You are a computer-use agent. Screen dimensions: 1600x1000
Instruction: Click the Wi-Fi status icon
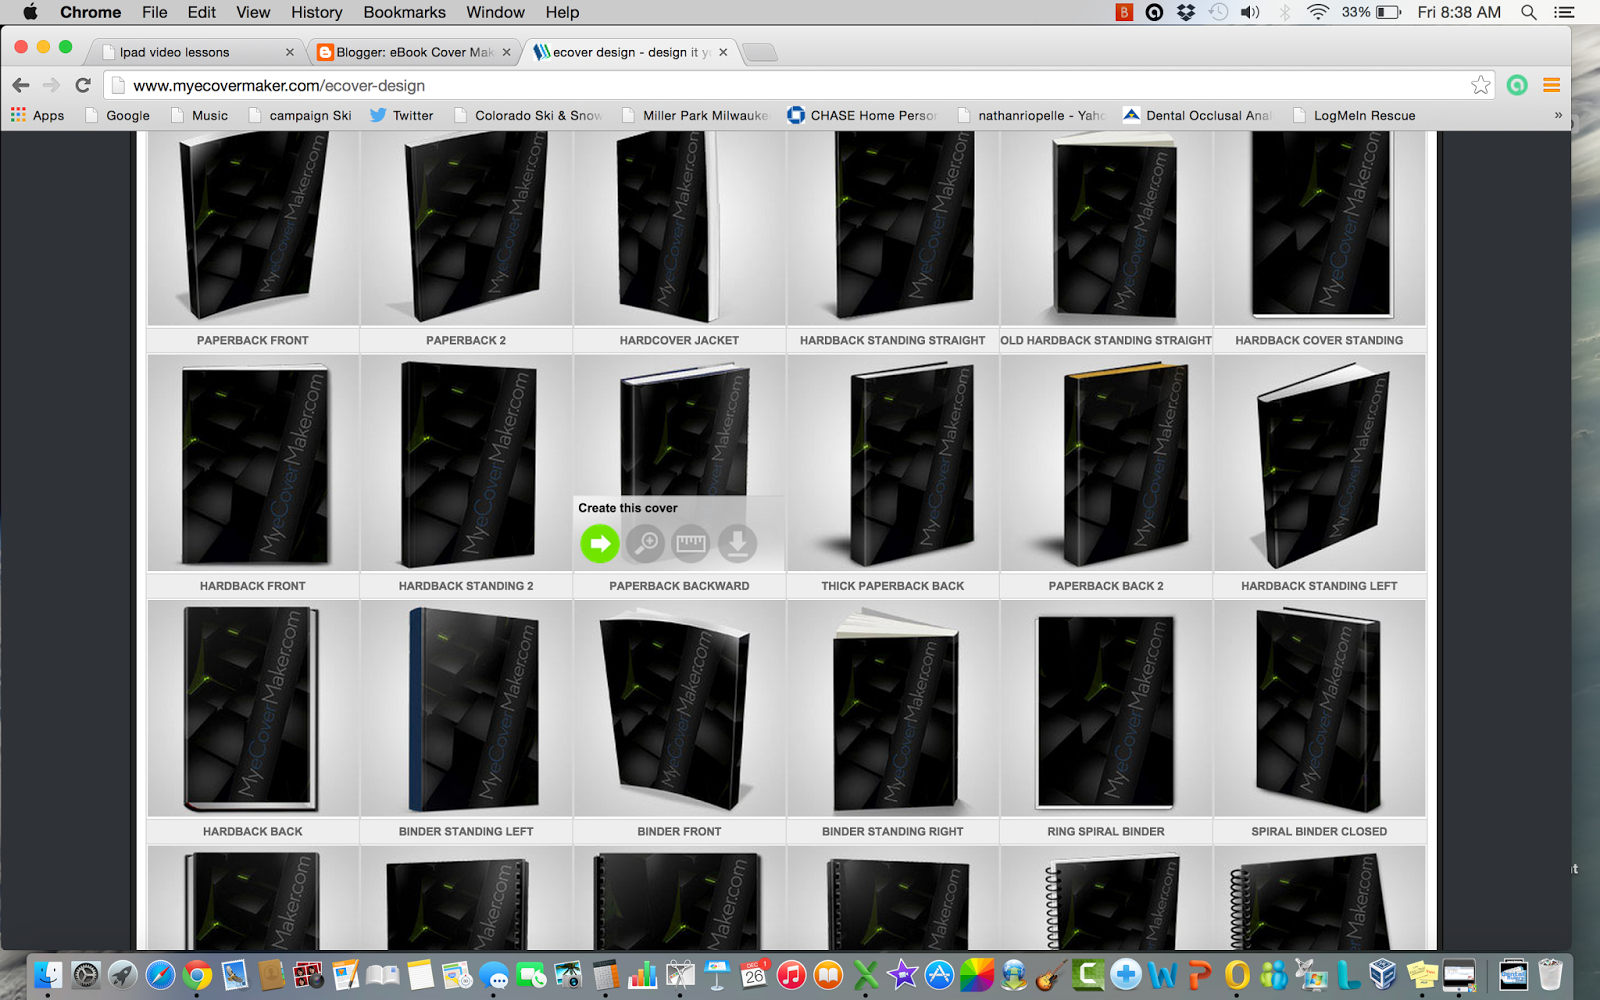pyautogui.click(x=1318, y=12)
